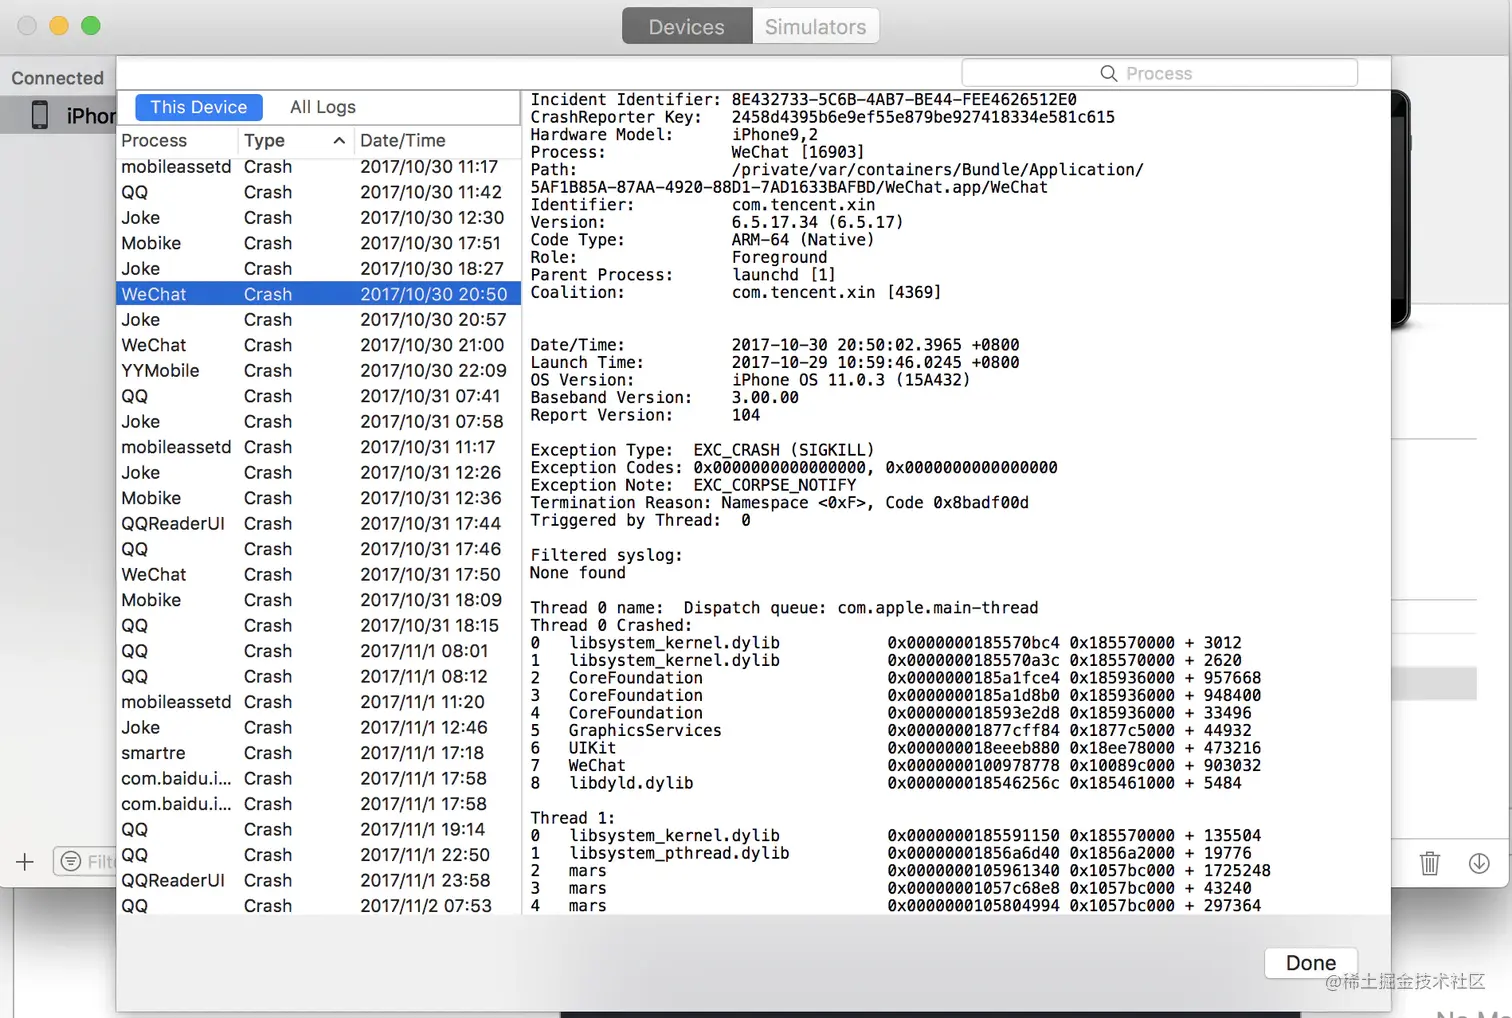
Task: Switch to the All Logs segment
Action: [x=322, y=107]
